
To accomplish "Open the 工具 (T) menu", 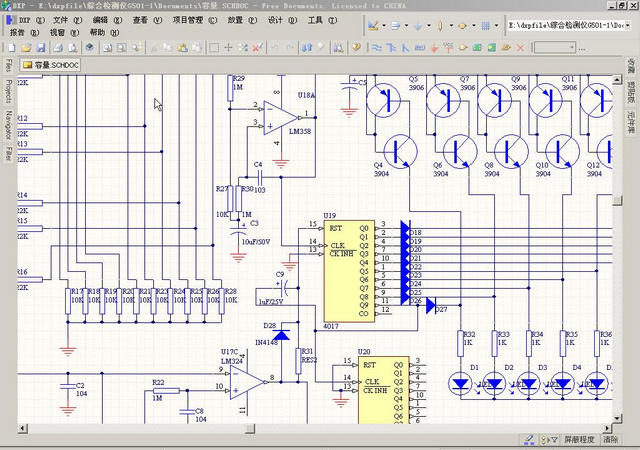I will 322,20.
